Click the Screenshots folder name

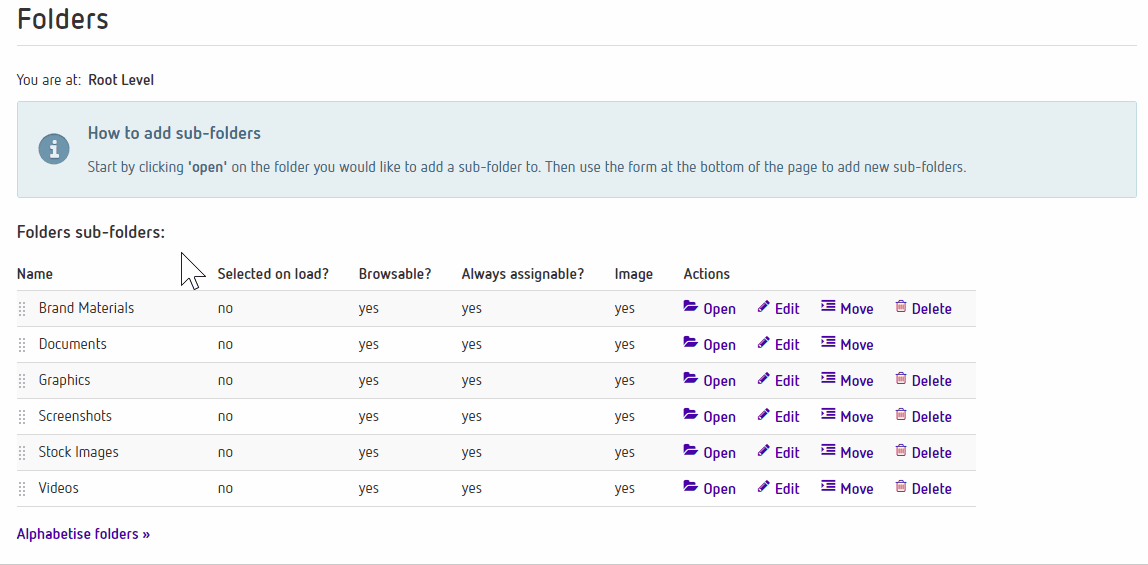tap(75, 416)
